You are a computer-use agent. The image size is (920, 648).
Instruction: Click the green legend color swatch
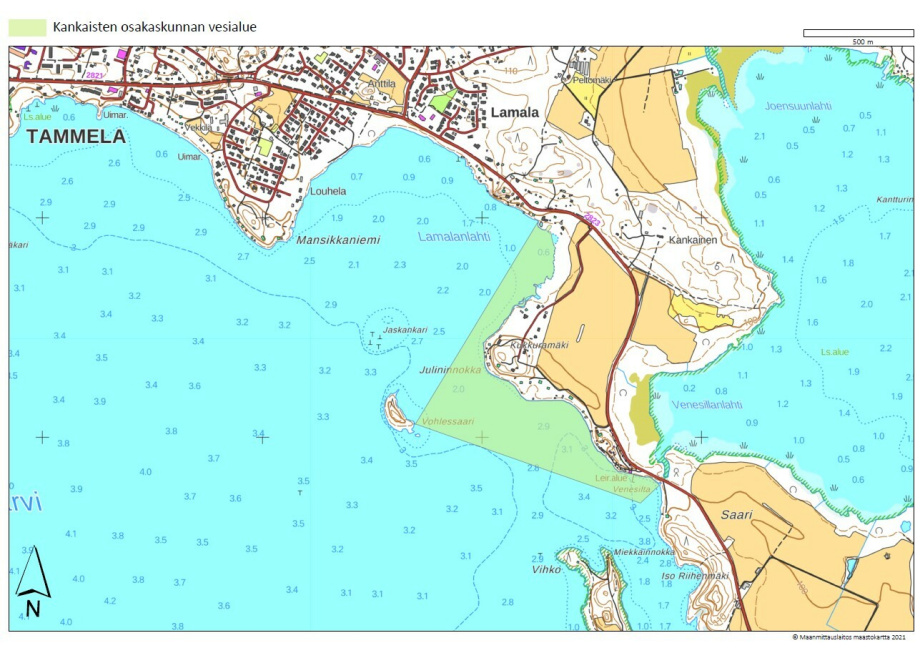tap(27, 27)
